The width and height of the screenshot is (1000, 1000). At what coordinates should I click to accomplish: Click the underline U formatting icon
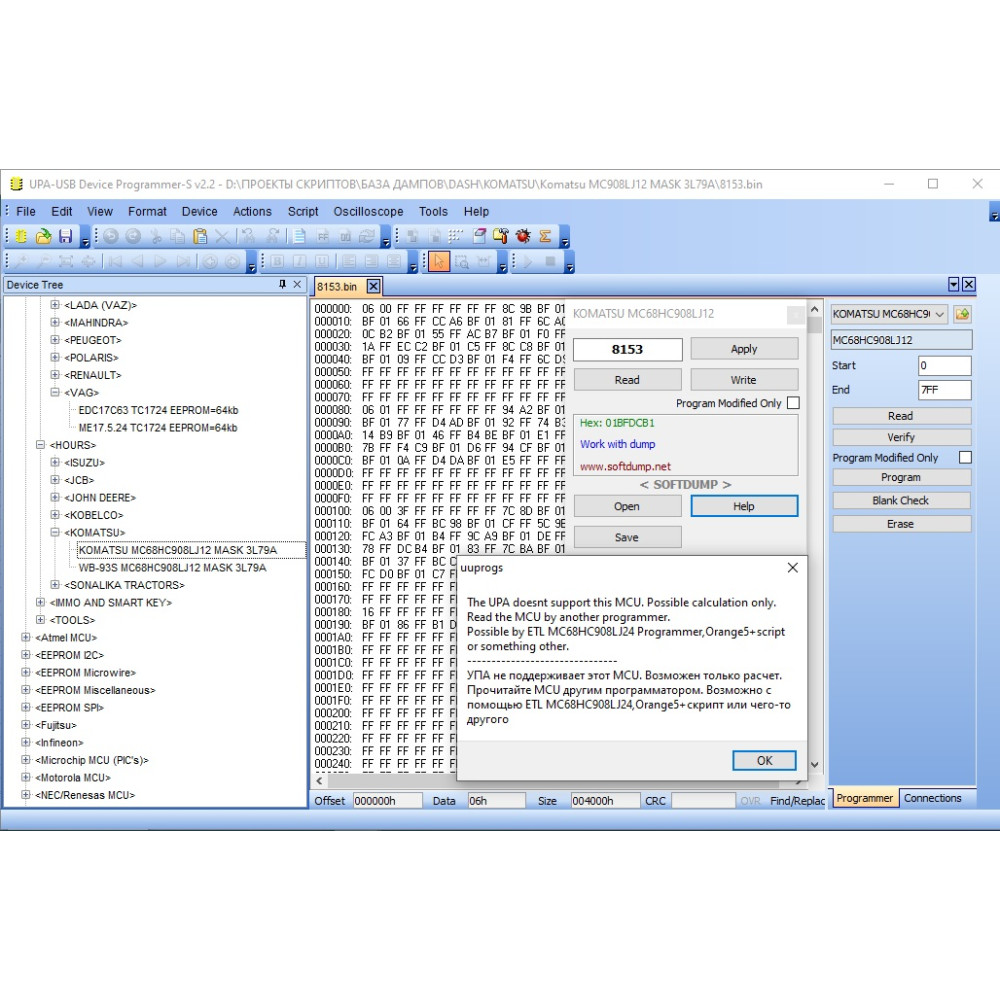click(322, 261)
